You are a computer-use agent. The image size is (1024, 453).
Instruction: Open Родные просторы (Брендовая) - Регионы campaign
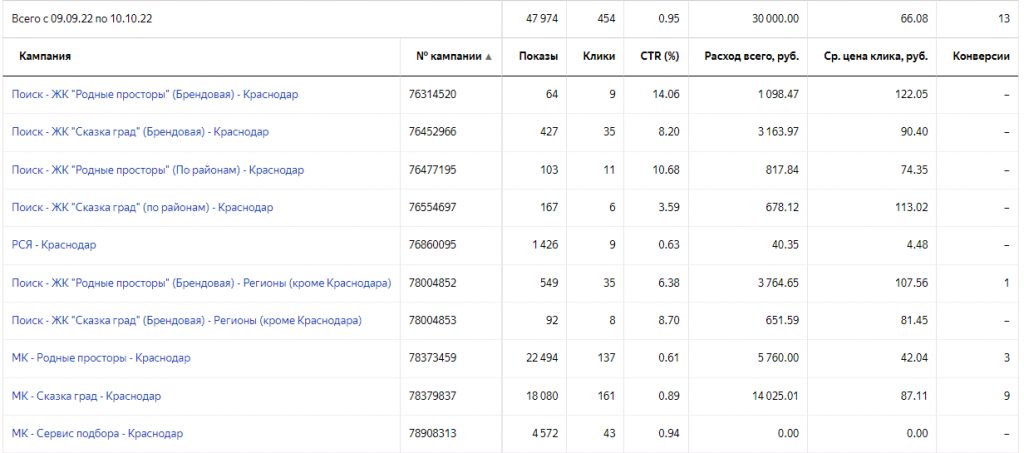[x=201, y=283]
